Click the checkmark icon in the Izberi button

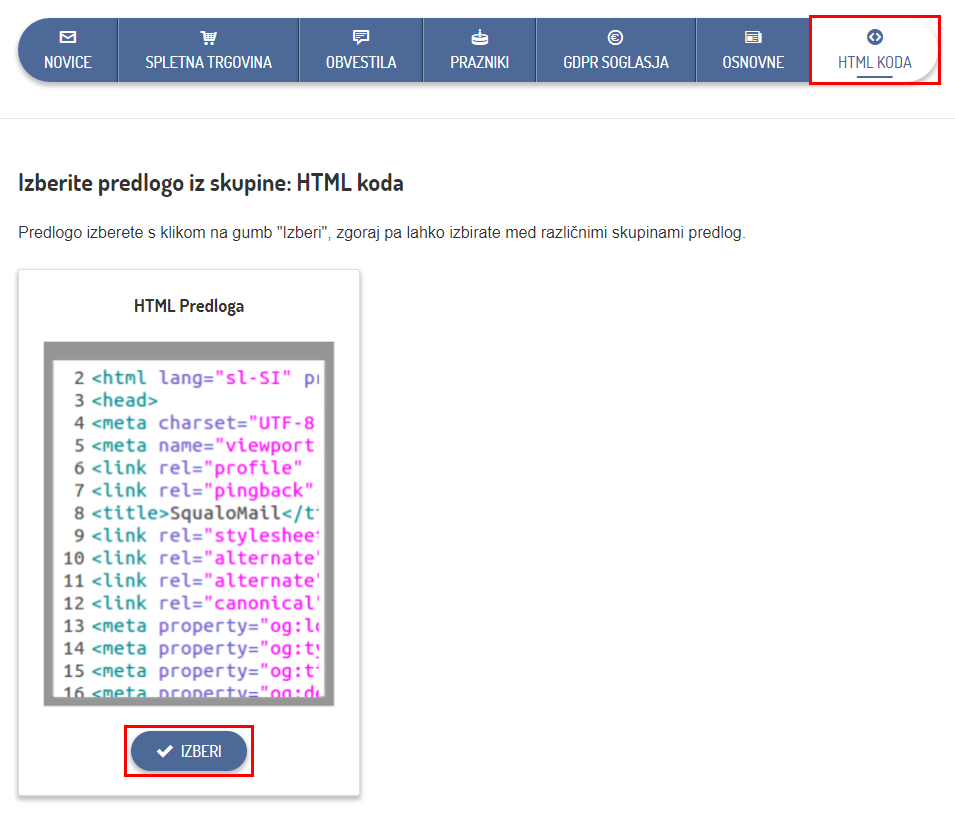165,751
